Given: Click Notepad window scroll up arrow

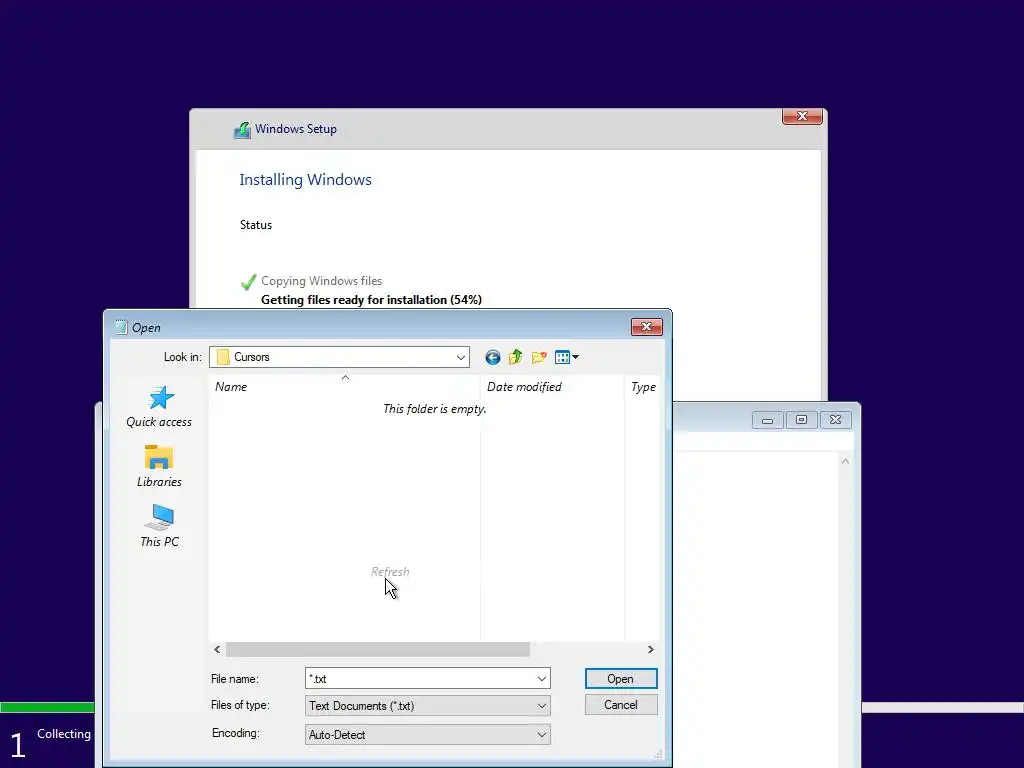Looking at the screenshot, I should (x=845, y=461).
